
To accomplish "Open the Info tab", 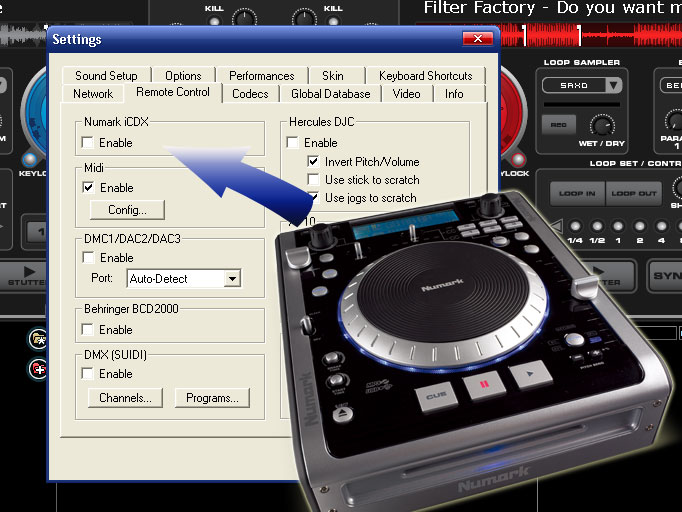I will point(454,94).
